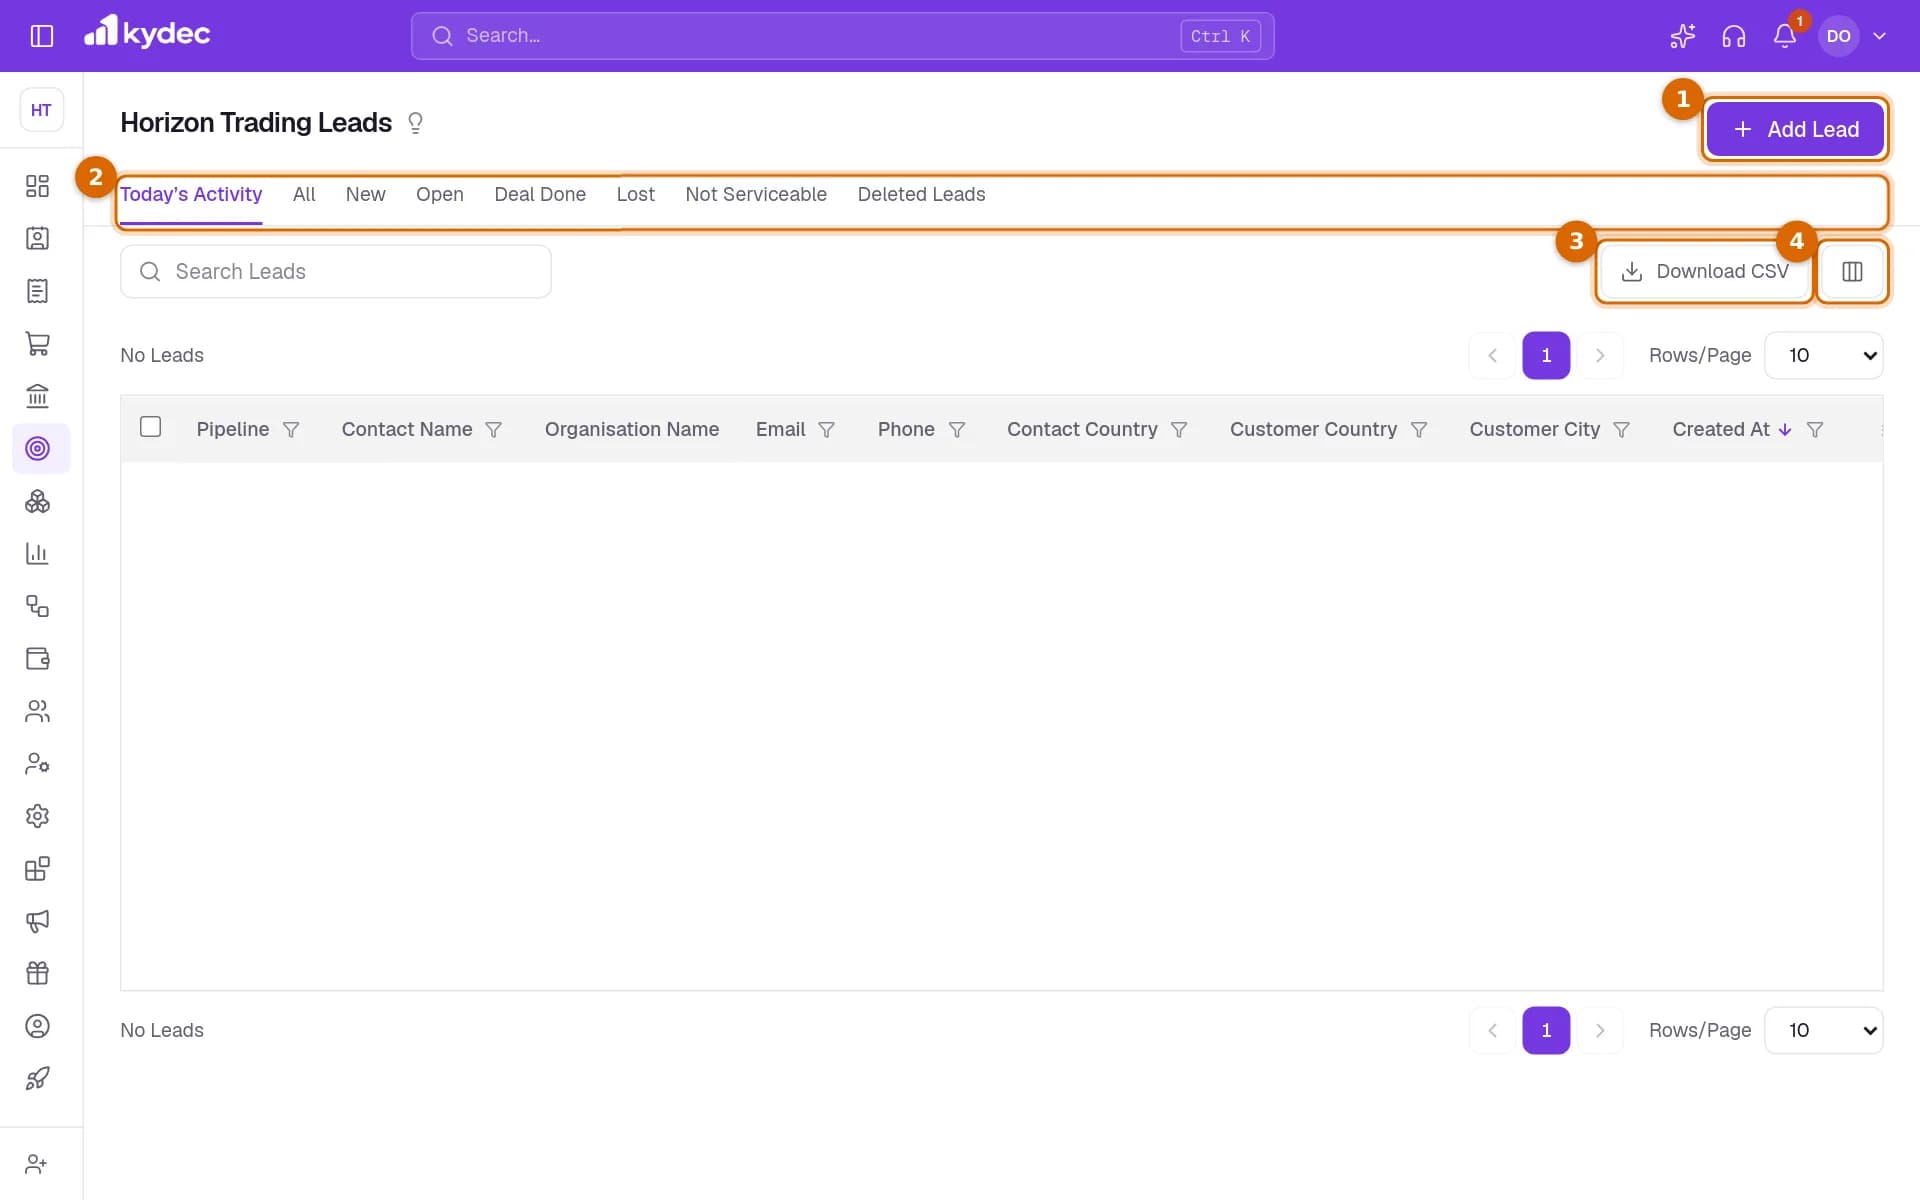Click the Organisation Name column header
The width and height of the screenshot is (1920, 1200).
[x=632, y=429]
